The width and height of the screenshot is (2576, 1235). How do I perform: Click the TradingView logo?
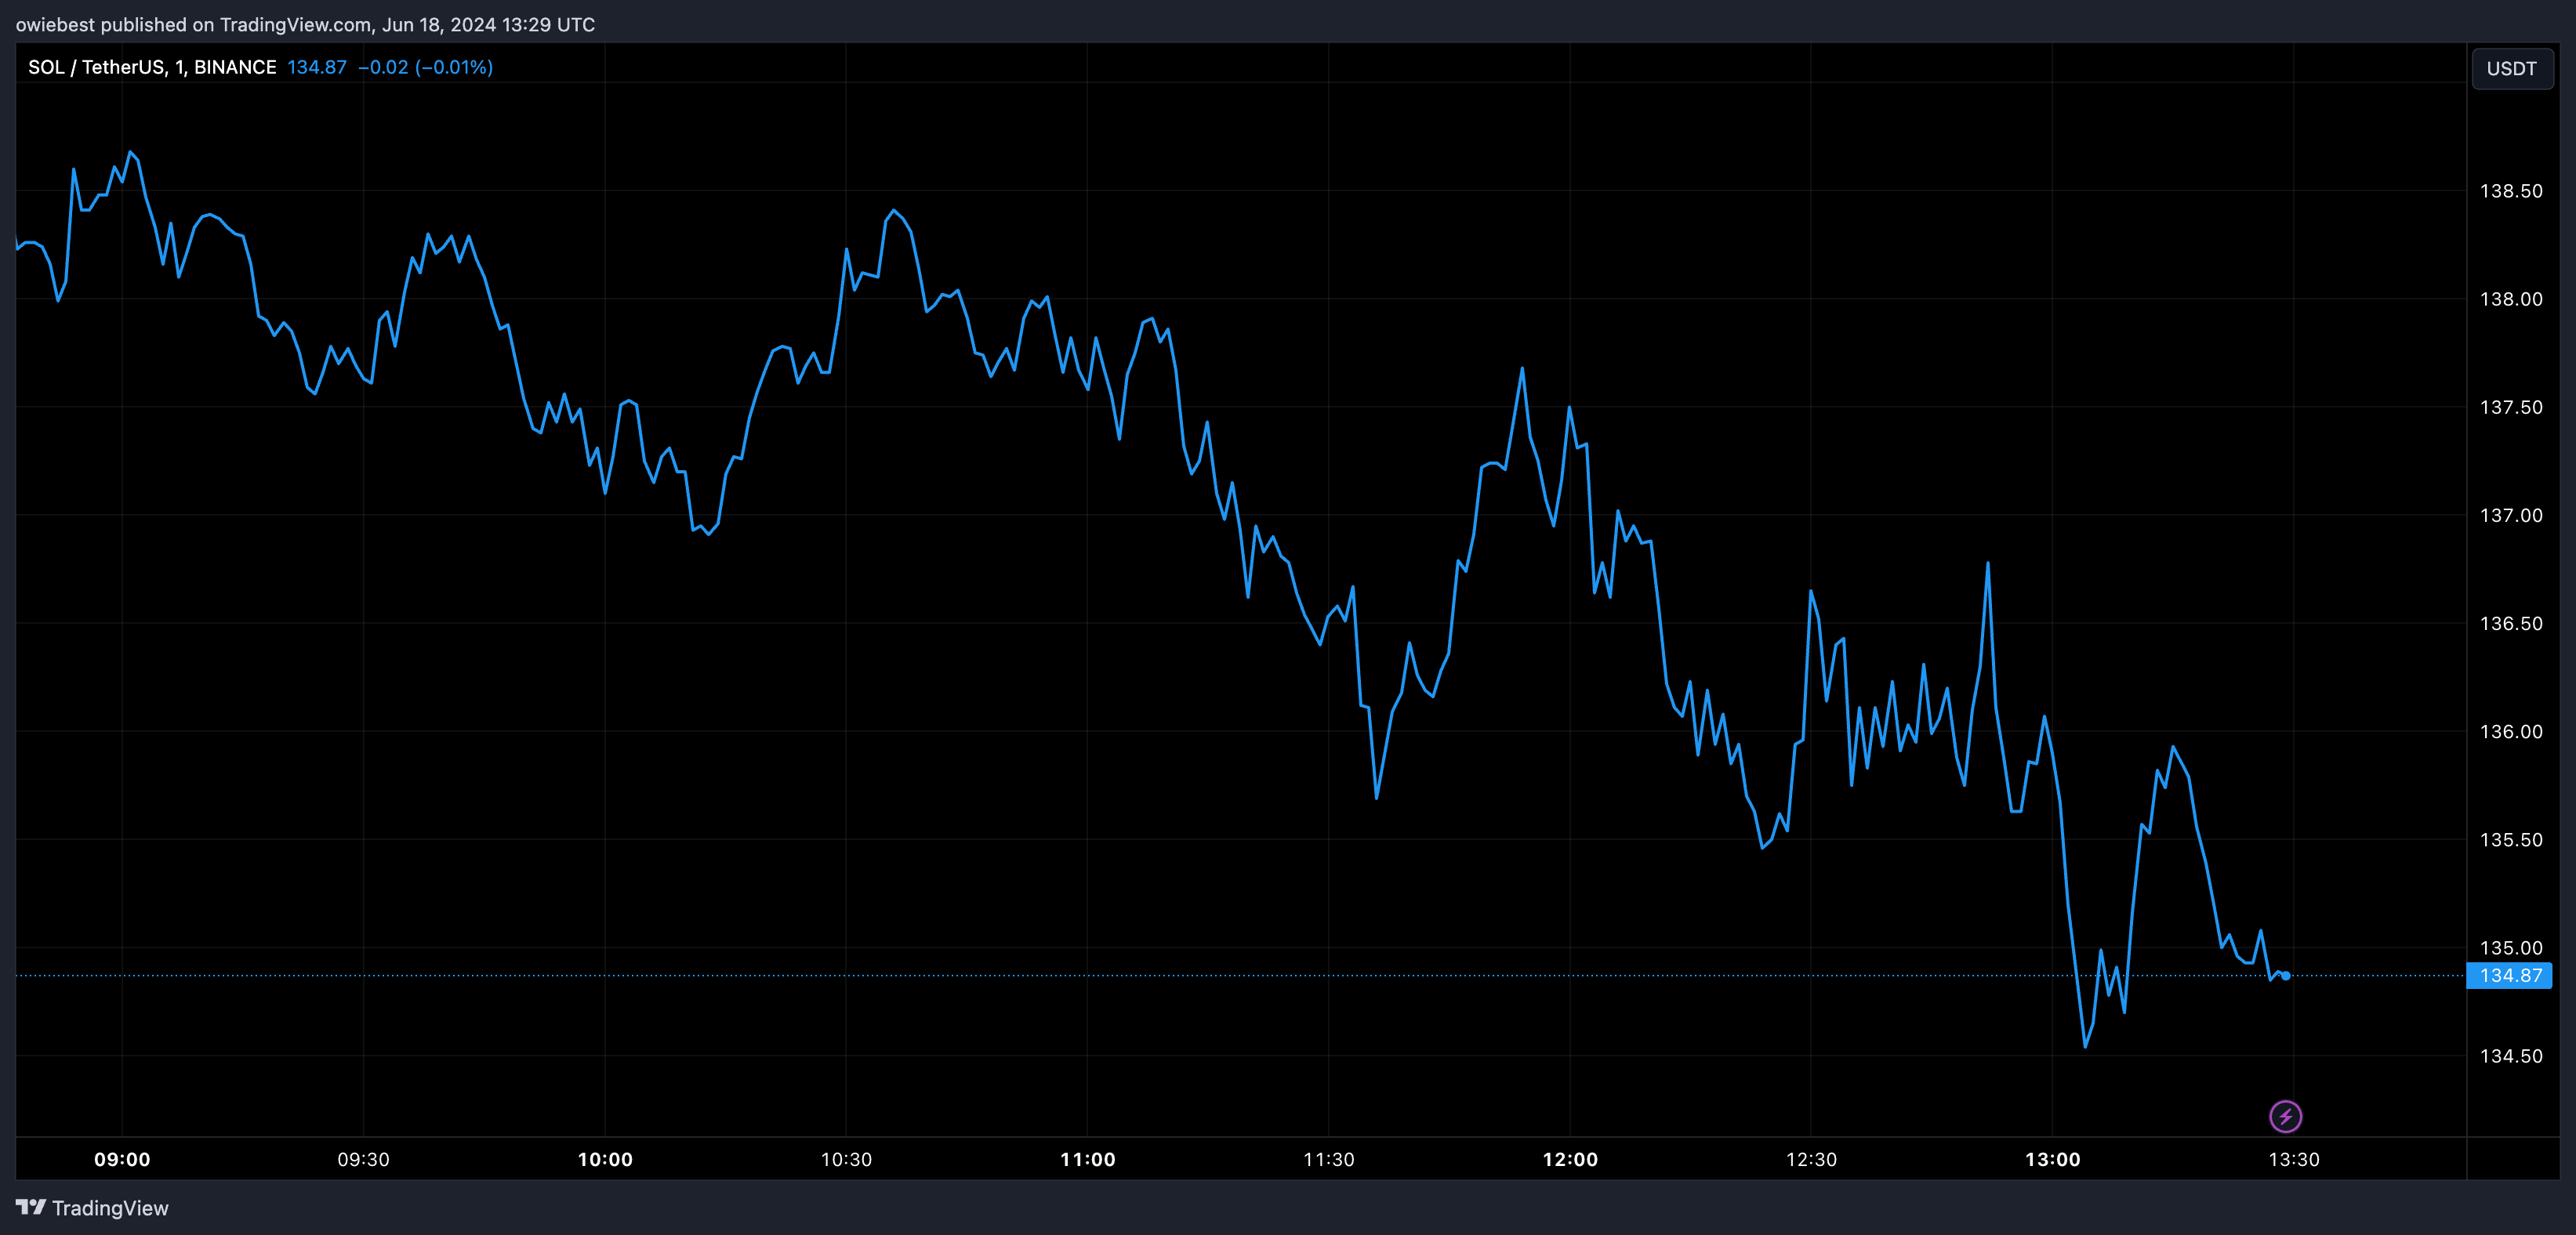31,1207
